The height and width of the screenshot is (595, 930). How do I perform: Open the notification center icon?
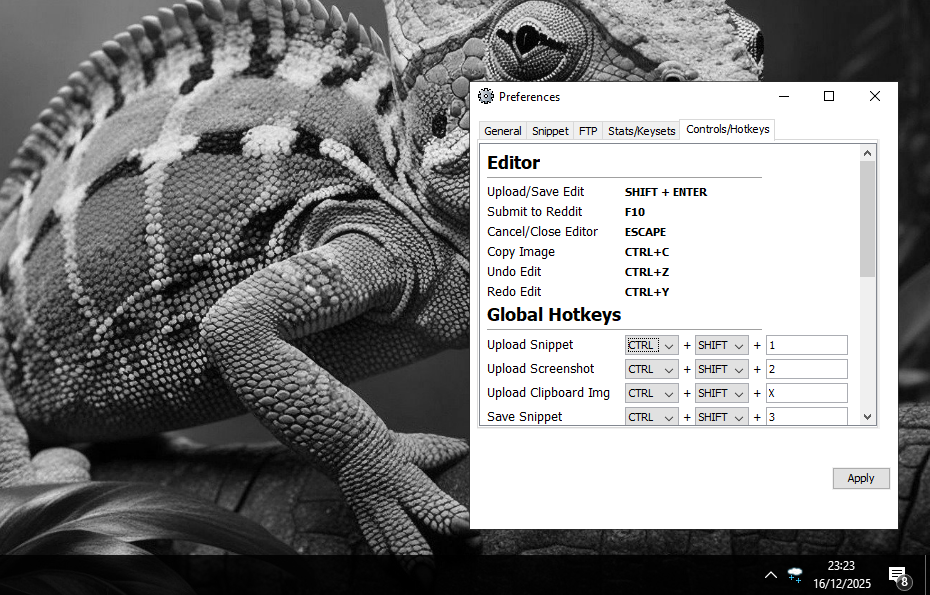tap(898, 575)
